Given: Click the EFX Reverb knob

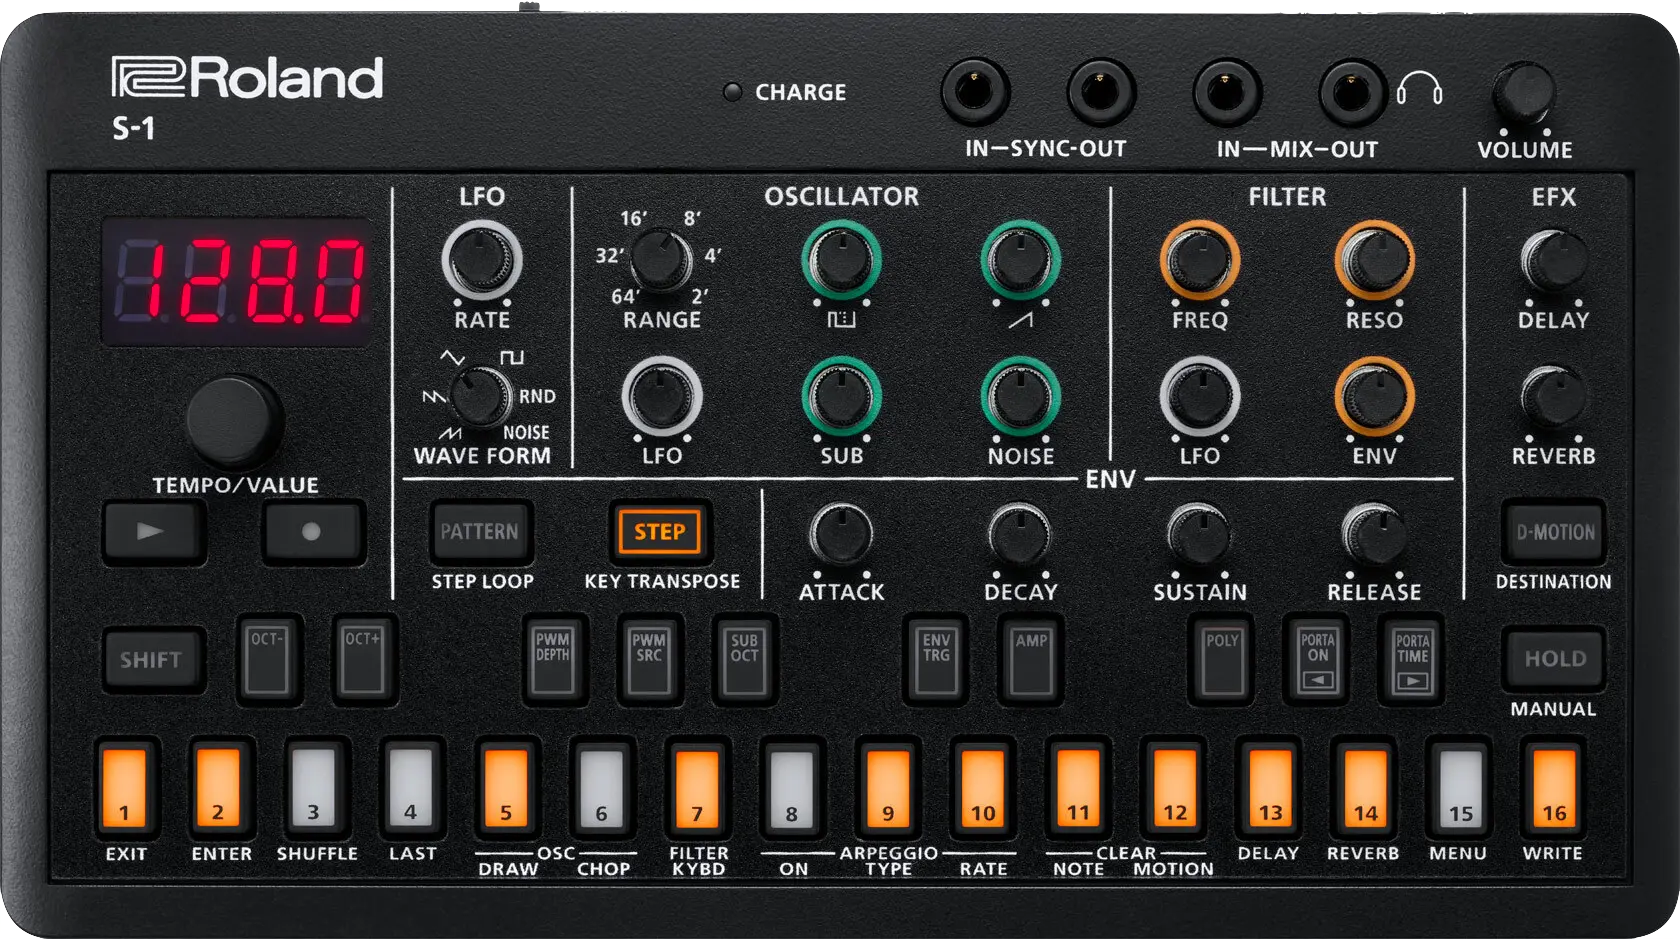Looking at the screenshot, I should 1553,397.
